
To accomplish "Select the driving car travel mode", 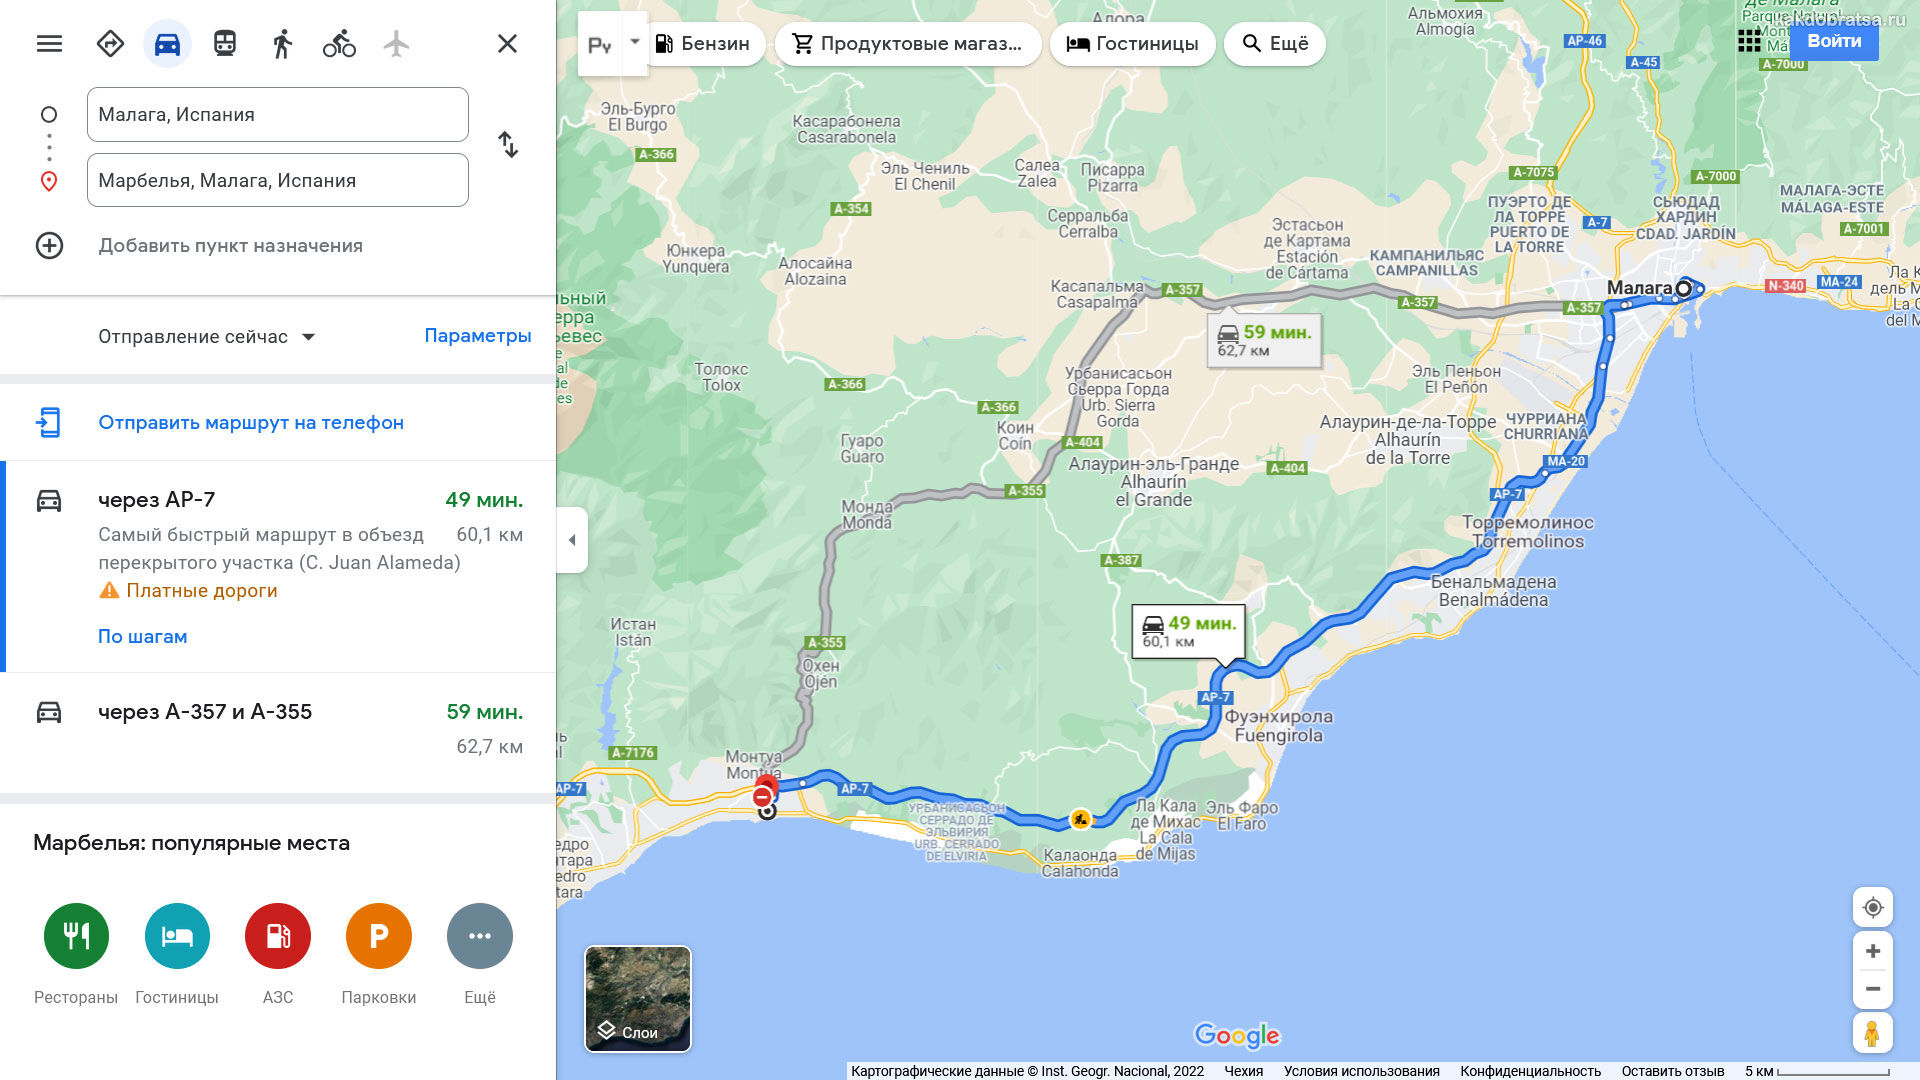I will pyautogui.click(x=167, y=44).
